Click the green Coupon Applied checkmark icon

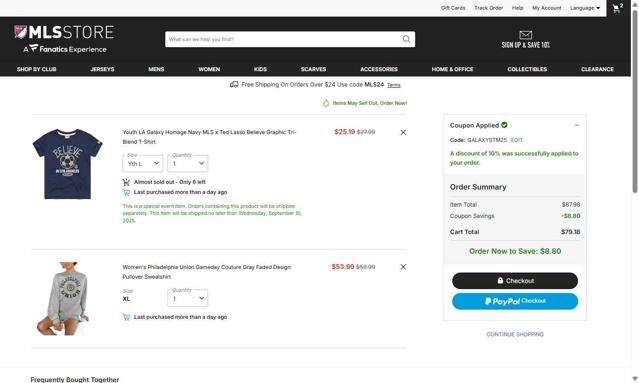(x=504, y=125)
